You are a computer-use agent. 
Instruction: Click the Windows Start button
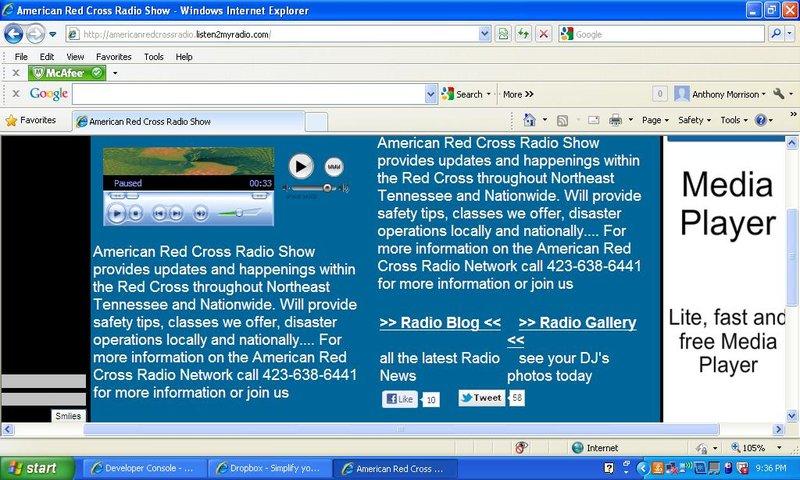[x=38, y=468]
